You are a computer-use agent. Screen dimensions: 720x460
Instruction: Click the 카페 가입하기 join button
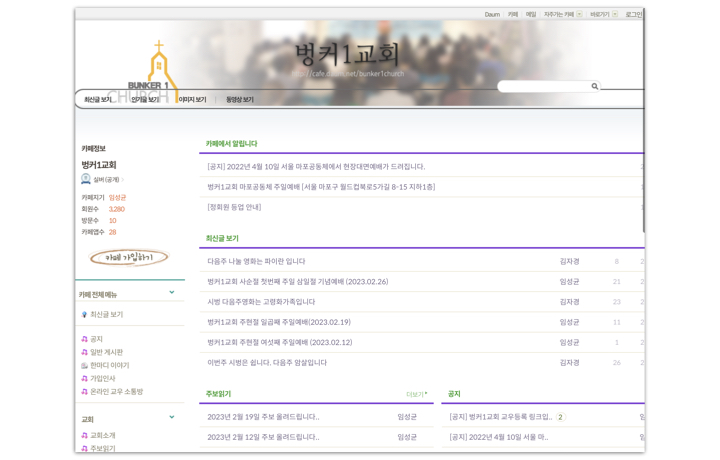click(129, 258)
